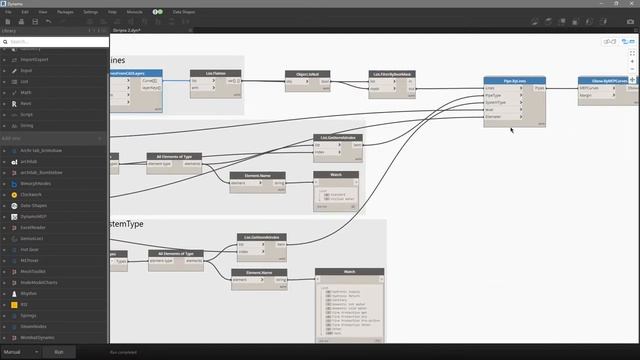
Task: Open the View menu
Action: pos(43,12)
